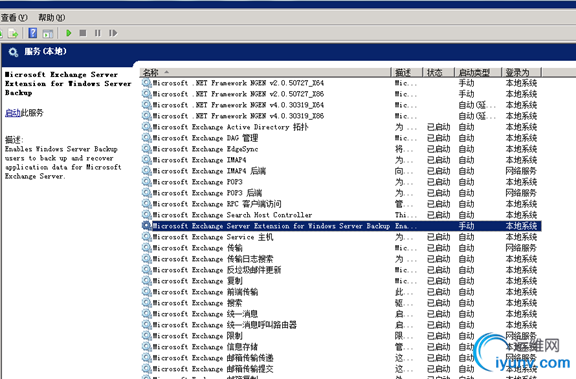
Task: Click the Show/Hide Action Pane toolbar icon
Action: [48, 34]
